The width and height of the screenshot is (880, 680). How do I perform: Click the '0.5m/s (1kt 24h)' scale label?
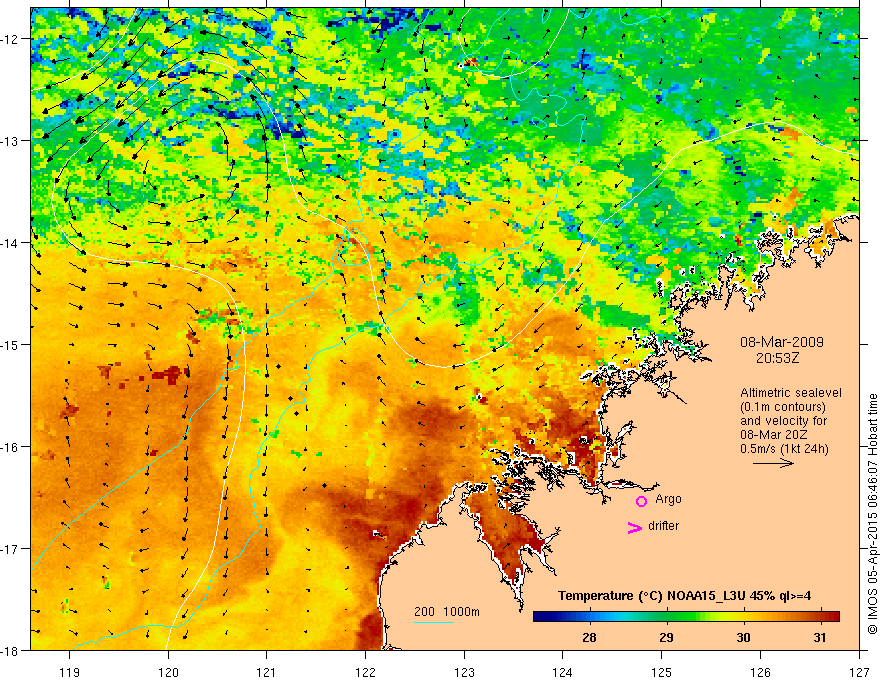(x=784, y=449)
